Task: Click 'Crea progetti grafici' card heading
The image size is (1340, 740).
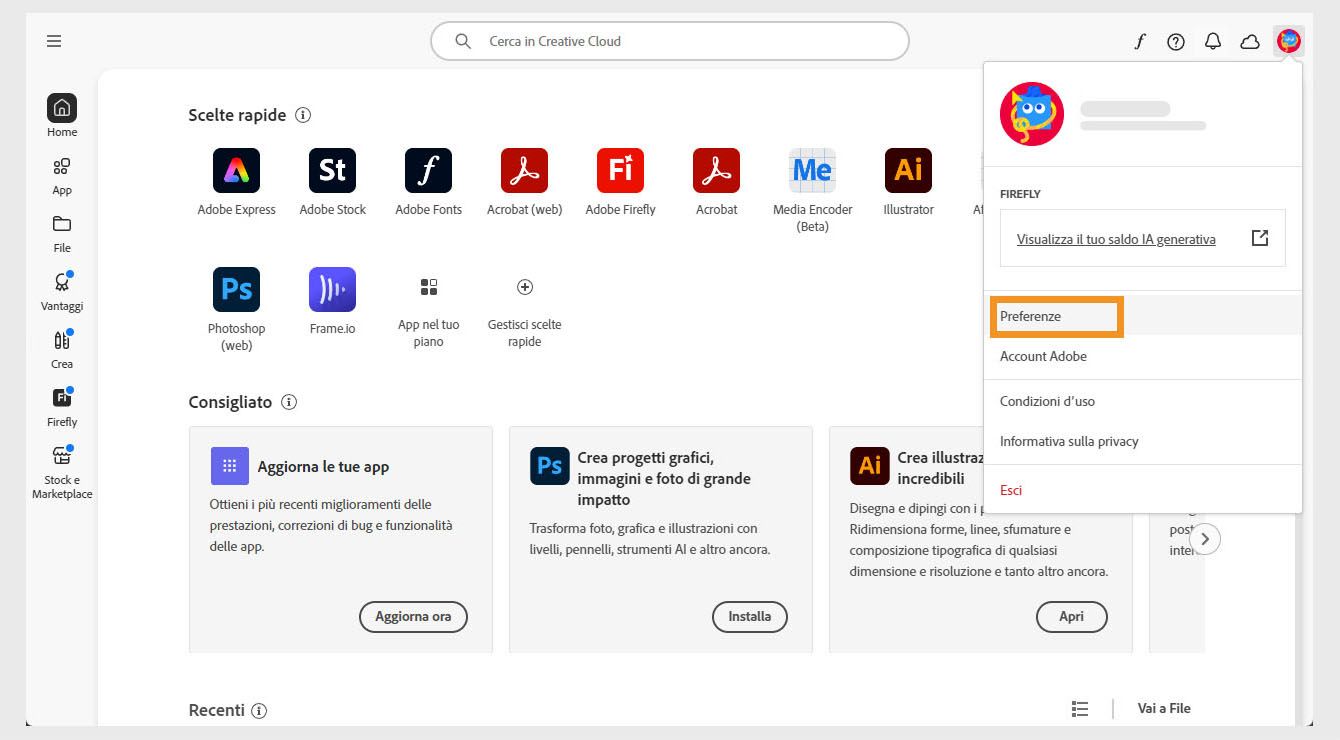Action: 664,478
